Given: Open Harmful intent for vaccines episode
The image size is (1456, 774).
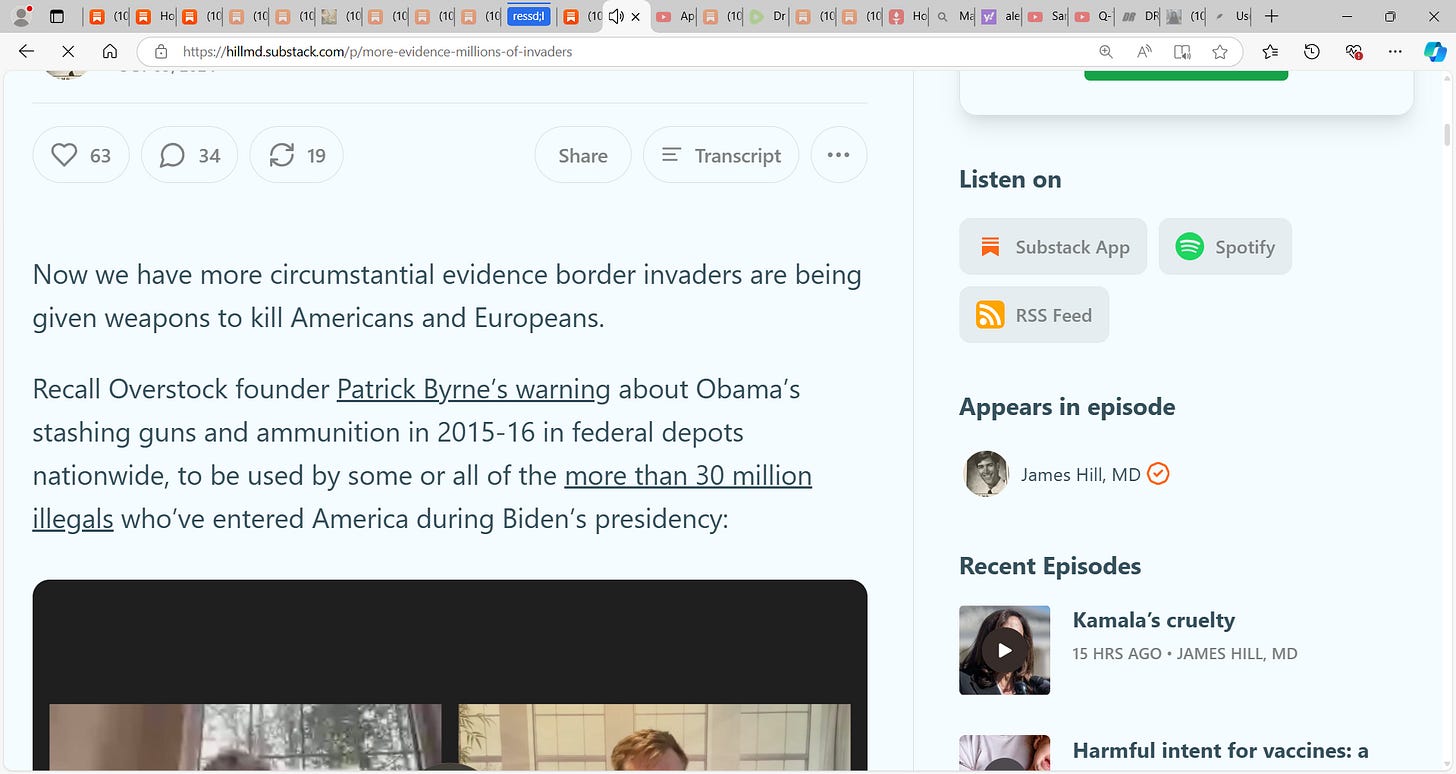Looking at the screenshot, I should coord(1220,750).
